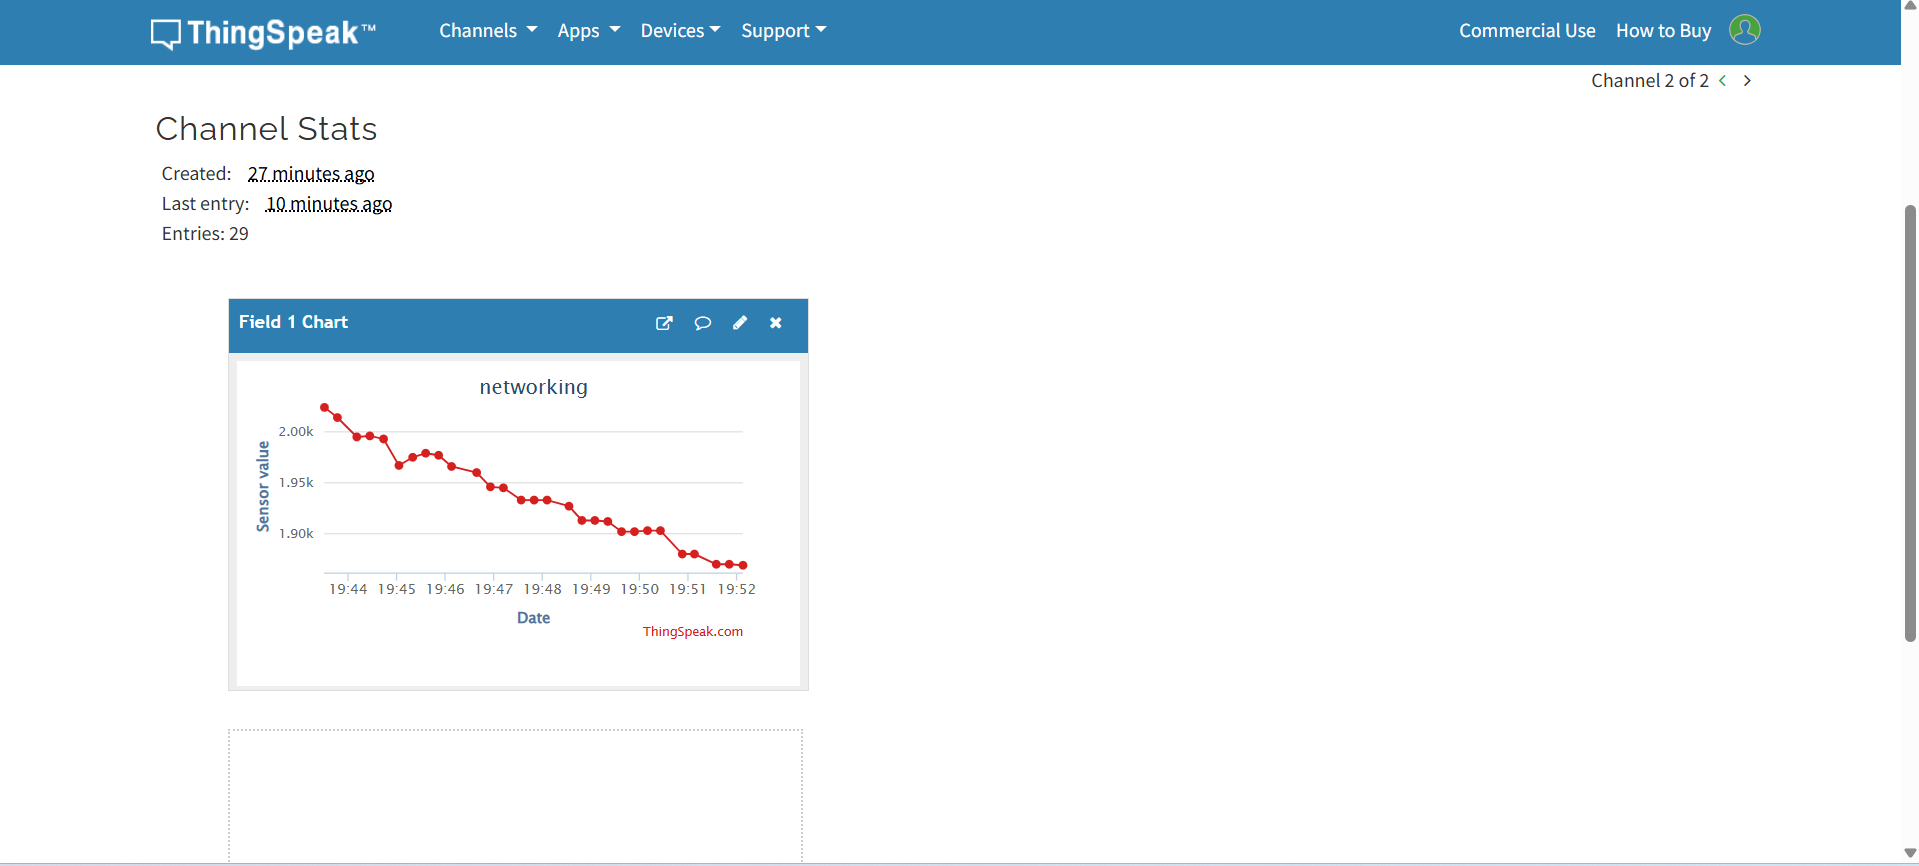The height and width of the screenshot is (866, 1919).
Task: Click the 'Entries: 29' text
Action: [205, 234]
